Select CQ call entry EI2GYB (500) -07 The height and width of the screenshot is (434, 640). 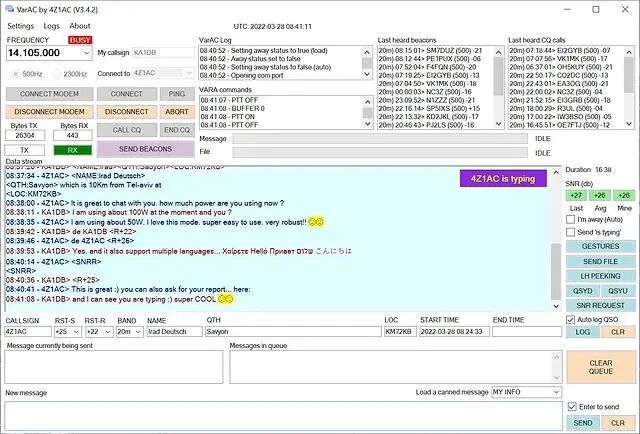click(x=560, y=51)
